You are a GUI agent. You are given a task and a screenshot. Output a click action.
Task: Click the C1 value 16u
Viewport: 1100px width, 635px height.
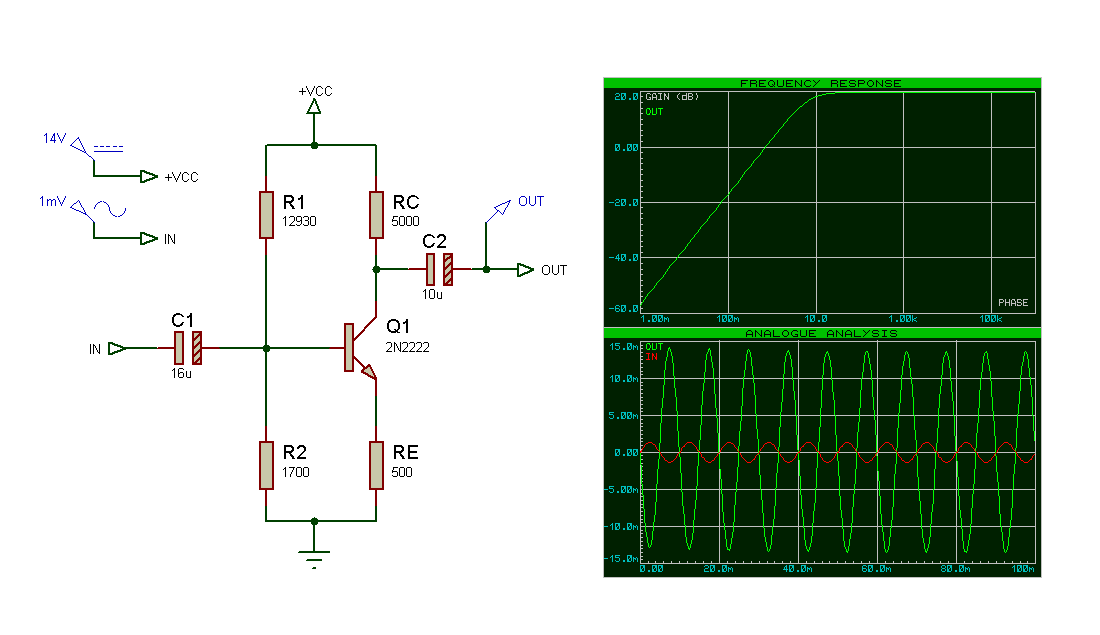(181, 374)
